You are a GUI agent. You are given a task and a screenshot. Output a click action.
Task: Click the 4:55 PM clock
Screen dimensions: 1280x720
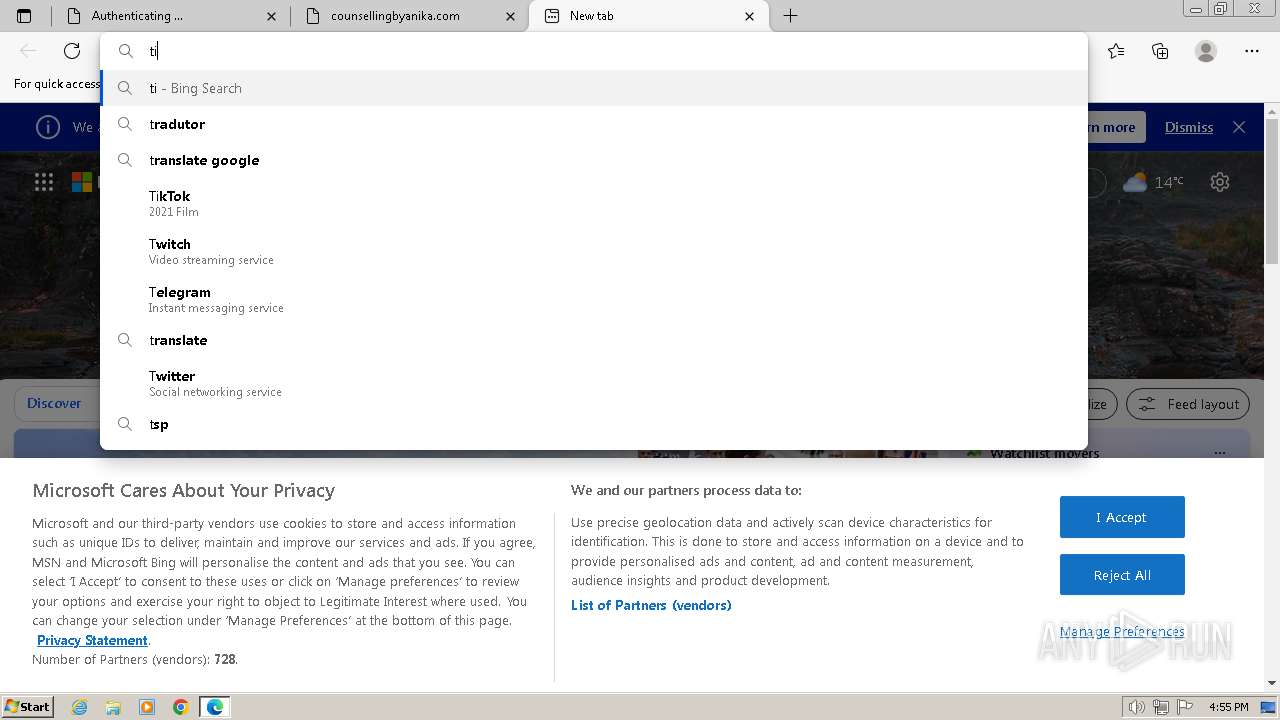[1228, 707]
